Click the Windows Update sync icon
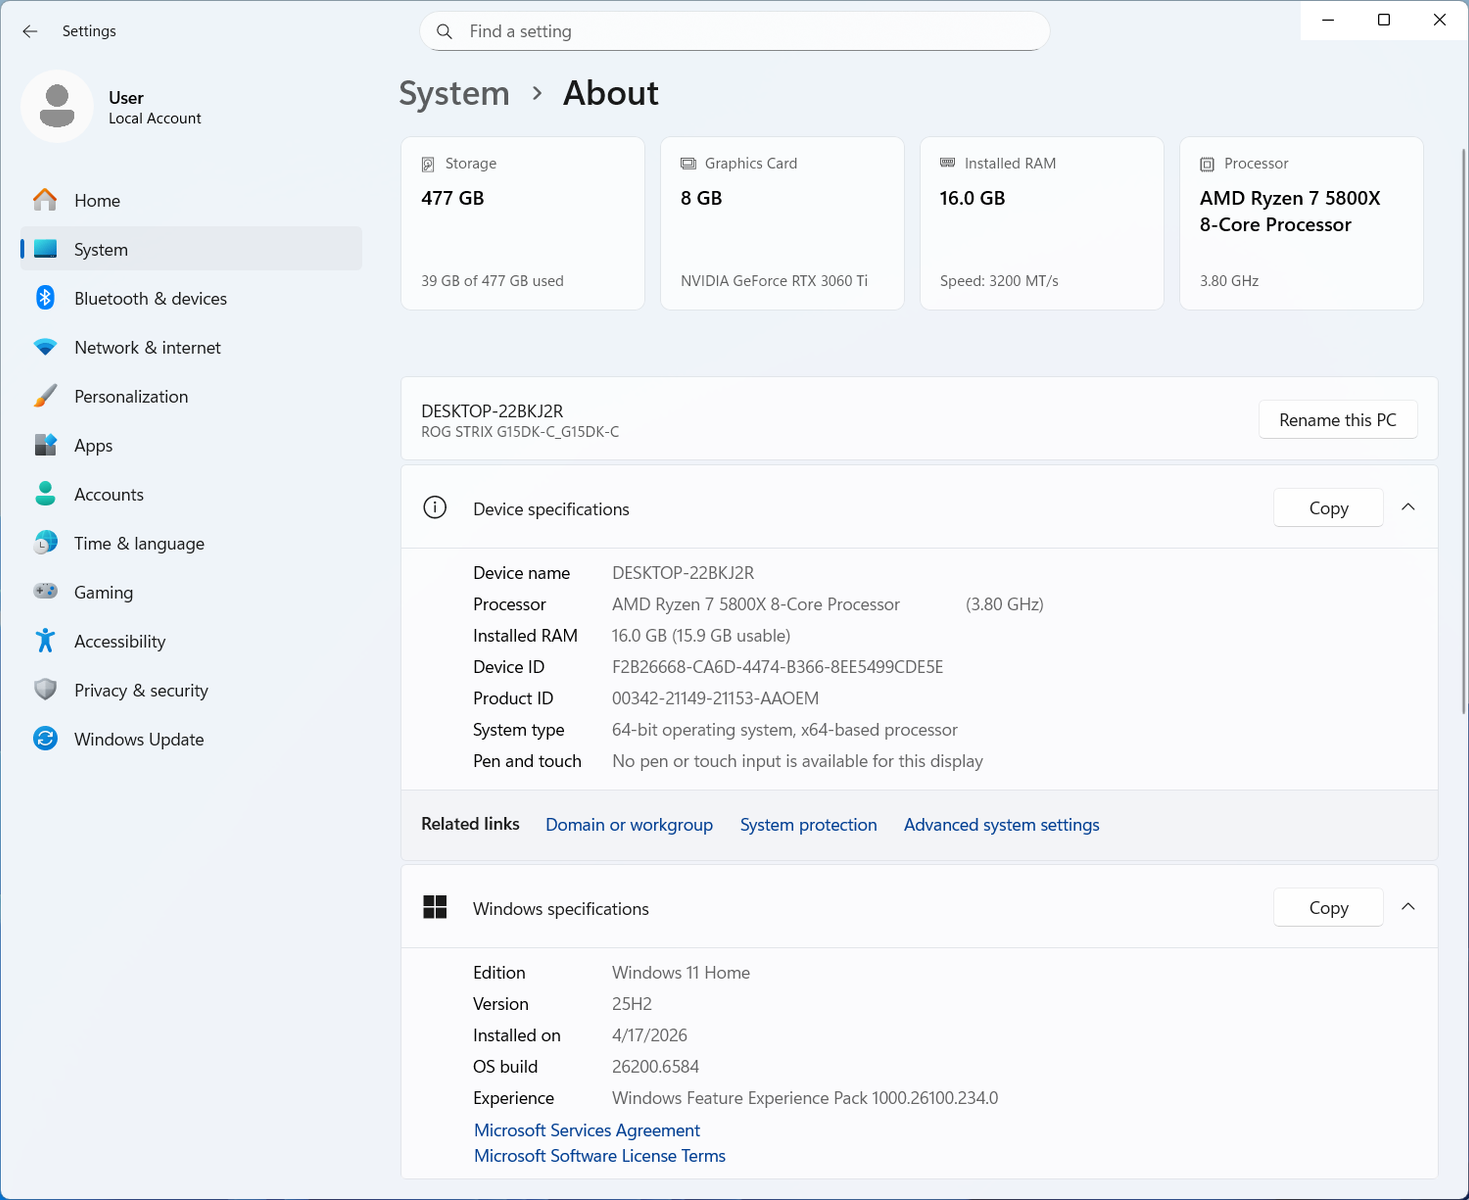 click(45, 739)
